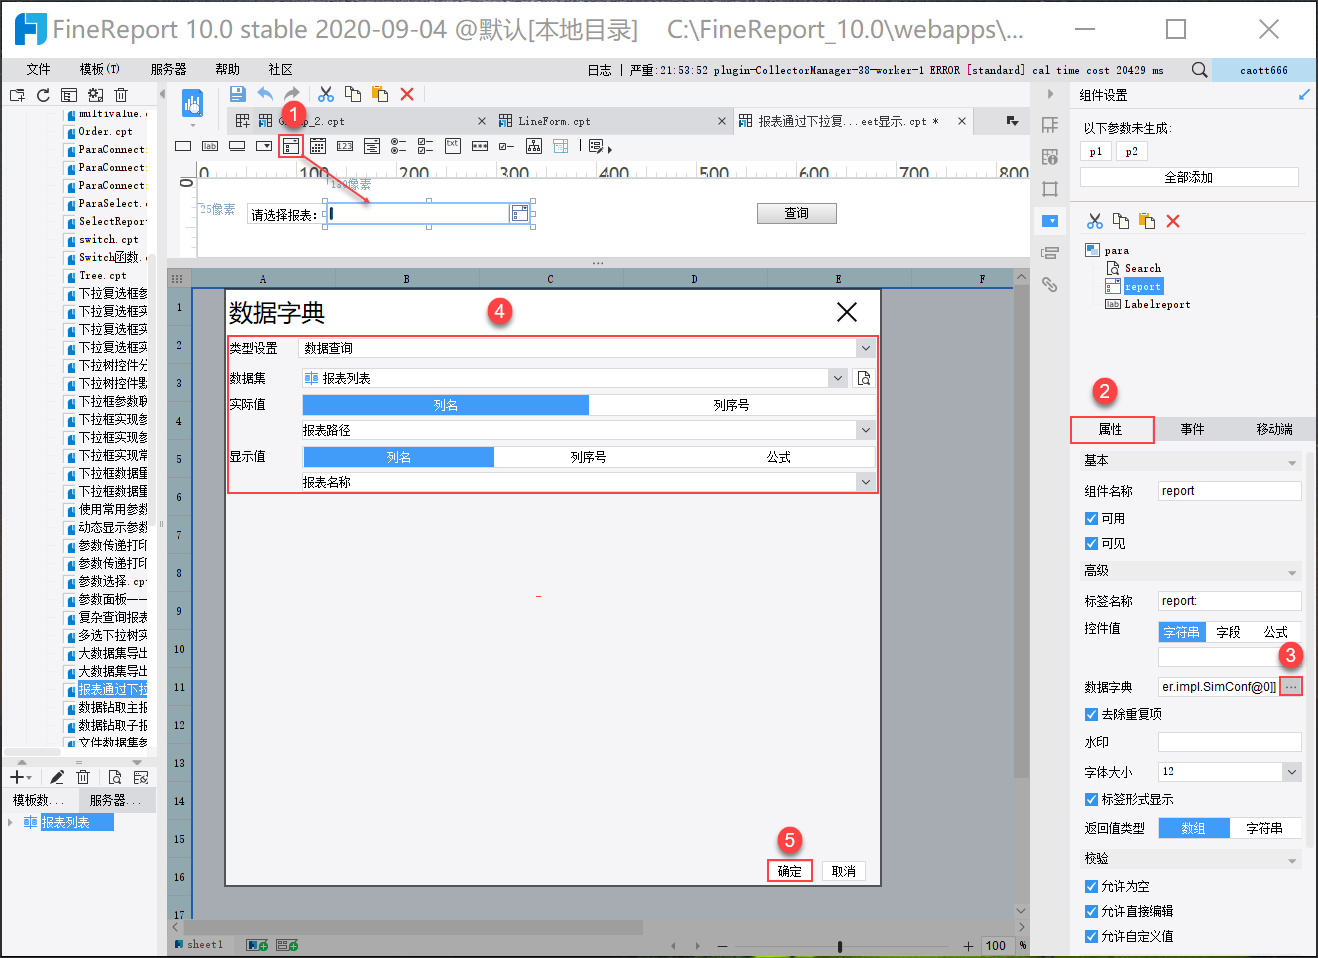Viewport: 1318px width, 958px height.
Task: Click 确定 in the data dictionary dialog
Action: [790, 871]
